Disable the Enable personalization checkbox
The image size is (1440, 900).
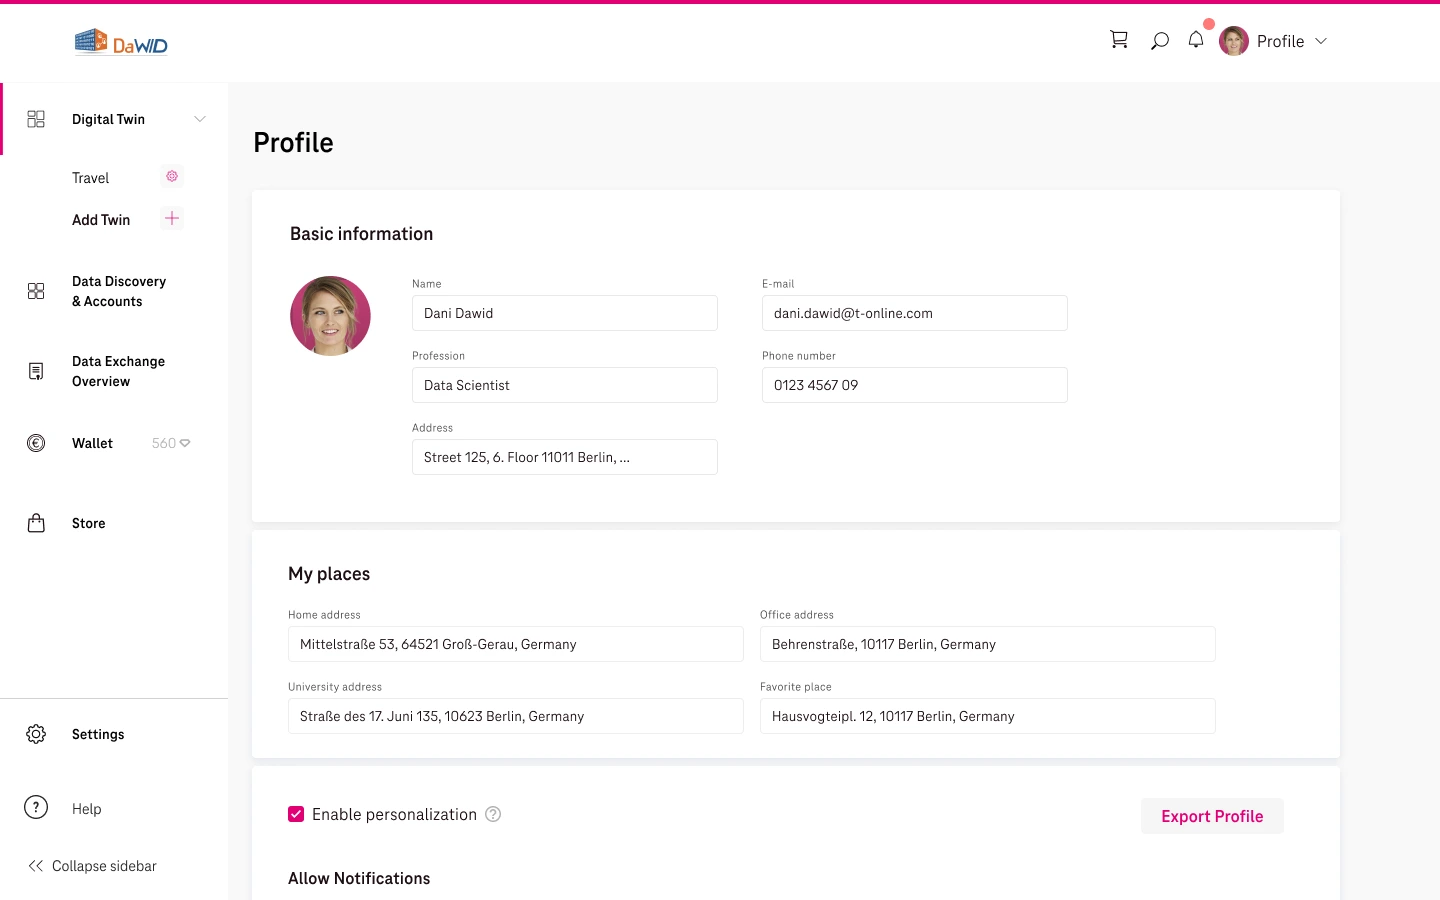tap(296, 814)
